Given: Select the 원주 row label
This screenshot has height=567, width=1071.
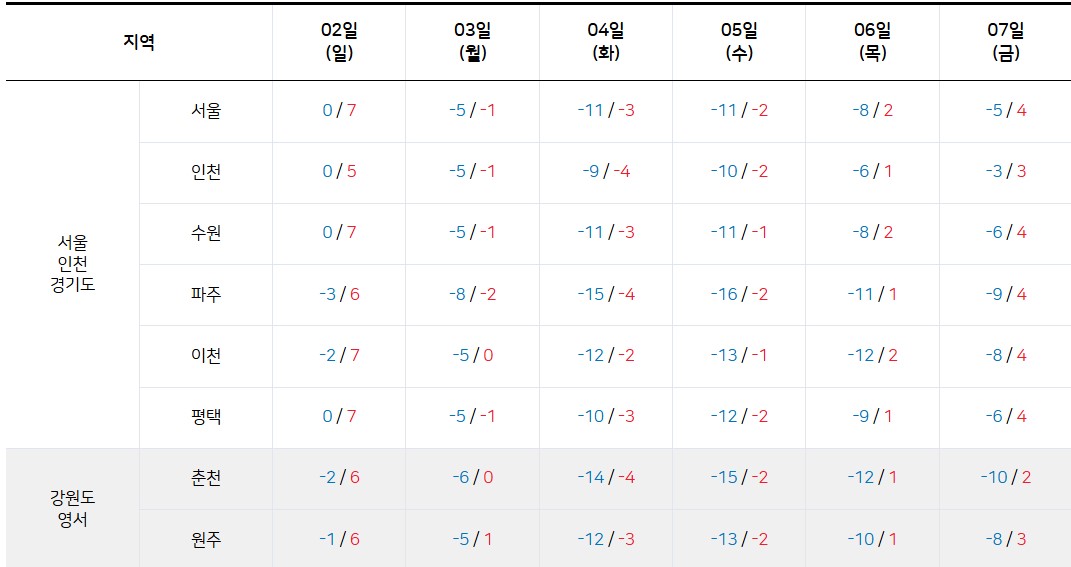Looking at the screenshot, I should [206, 540].
